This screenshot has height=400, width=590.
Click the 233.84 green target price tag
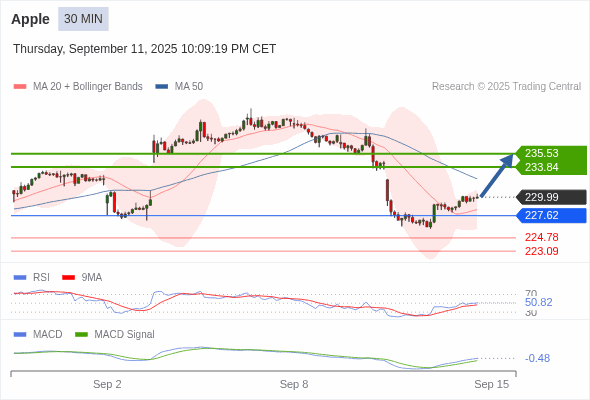550,167
